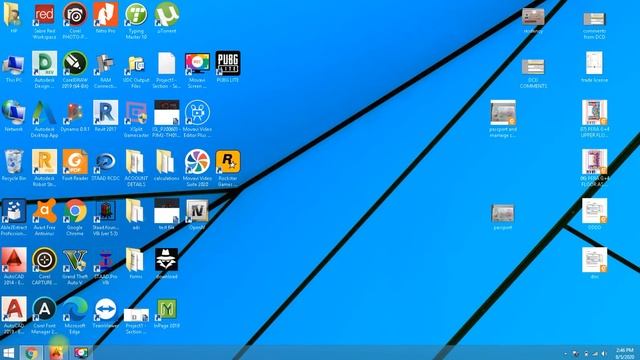Show hidden system tray icons
Viewport: 640px width, 360px height.
point(565,353)
